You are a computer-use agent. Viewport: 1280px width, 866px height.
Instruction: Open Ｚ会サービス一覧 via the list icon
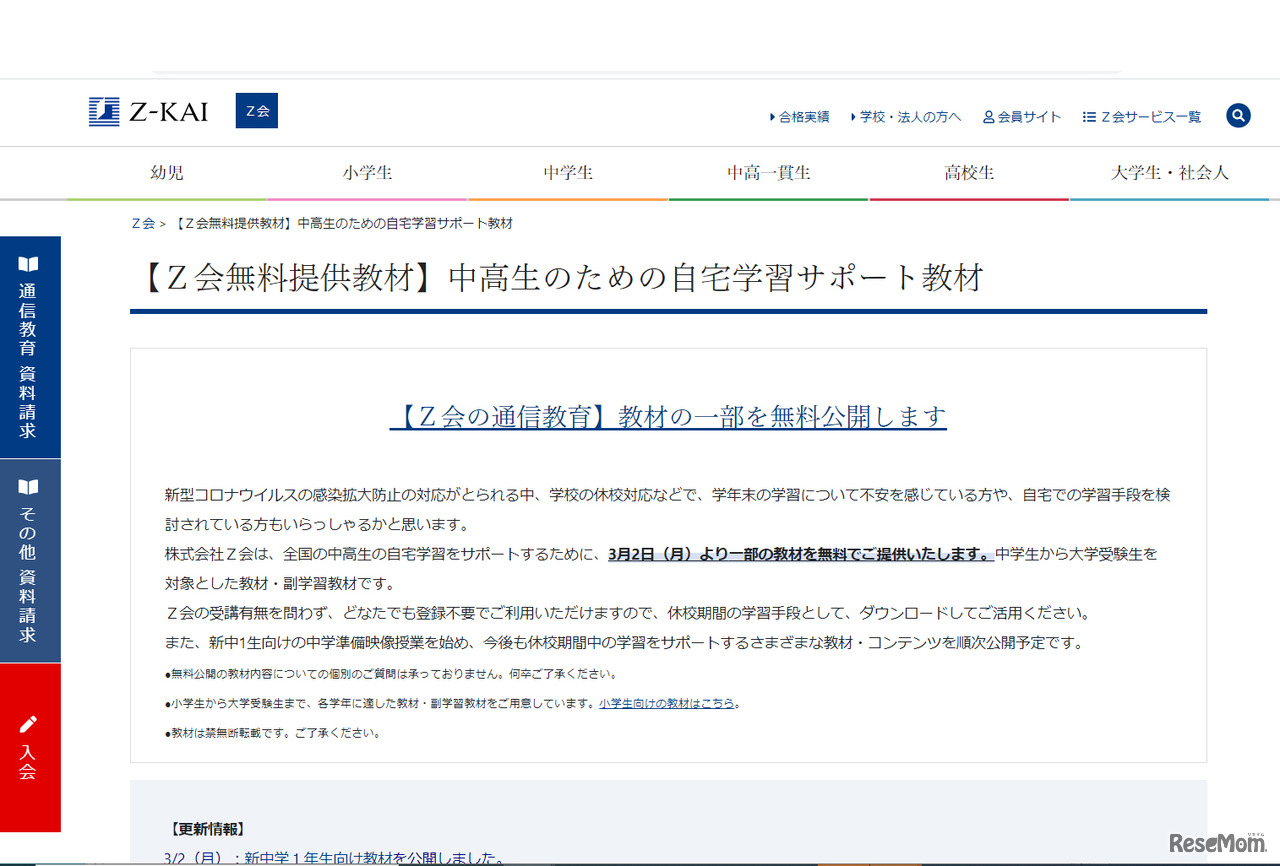tap(1088, 115)
